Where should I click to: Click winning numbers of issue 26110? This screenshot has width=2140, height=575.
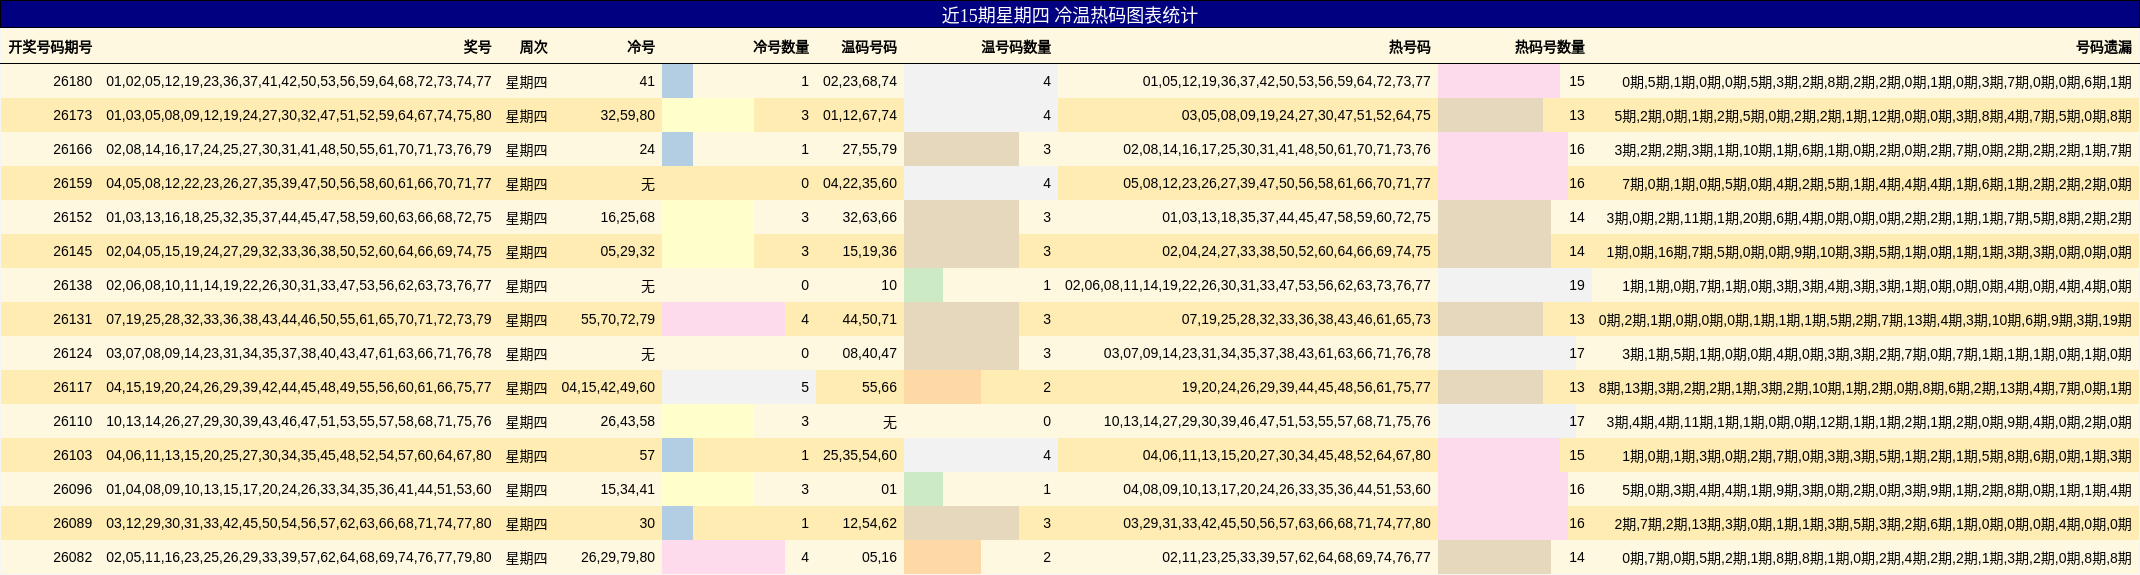point(298,421)
